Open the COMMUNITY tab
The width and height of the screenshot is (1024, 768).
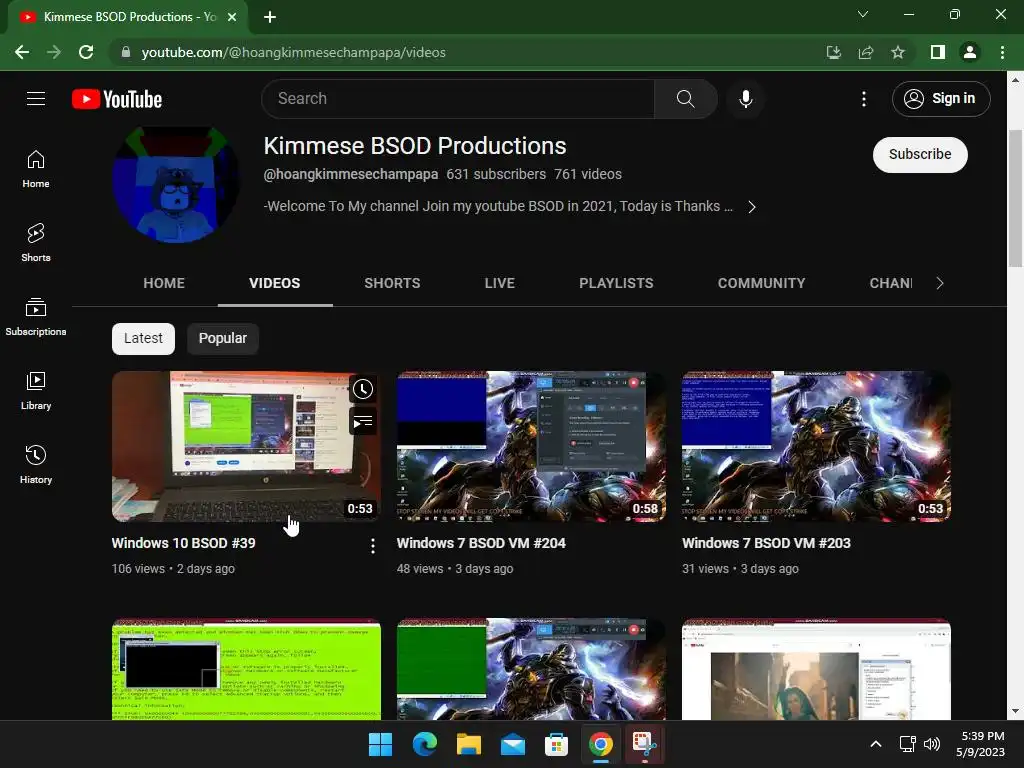pos(761,283)
